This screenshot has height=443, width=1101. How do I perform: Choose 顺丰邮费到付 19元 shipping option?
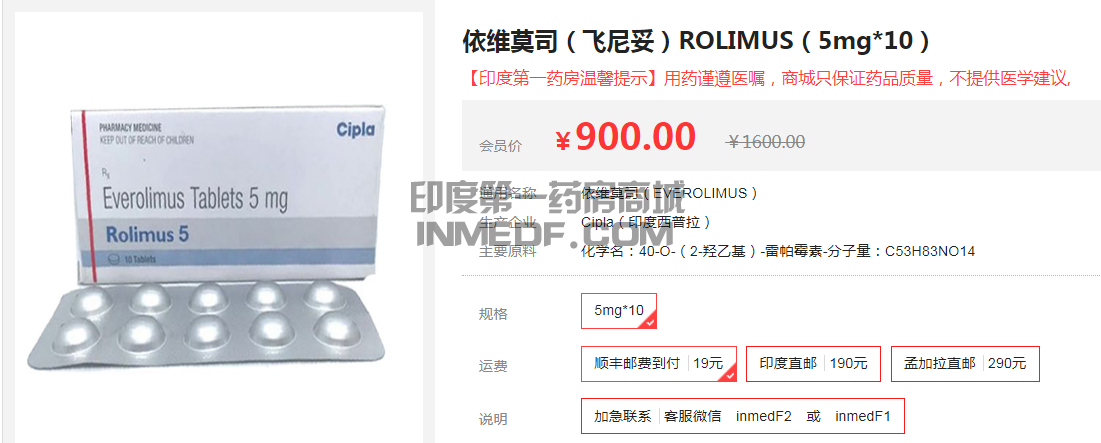pos(659,364)
